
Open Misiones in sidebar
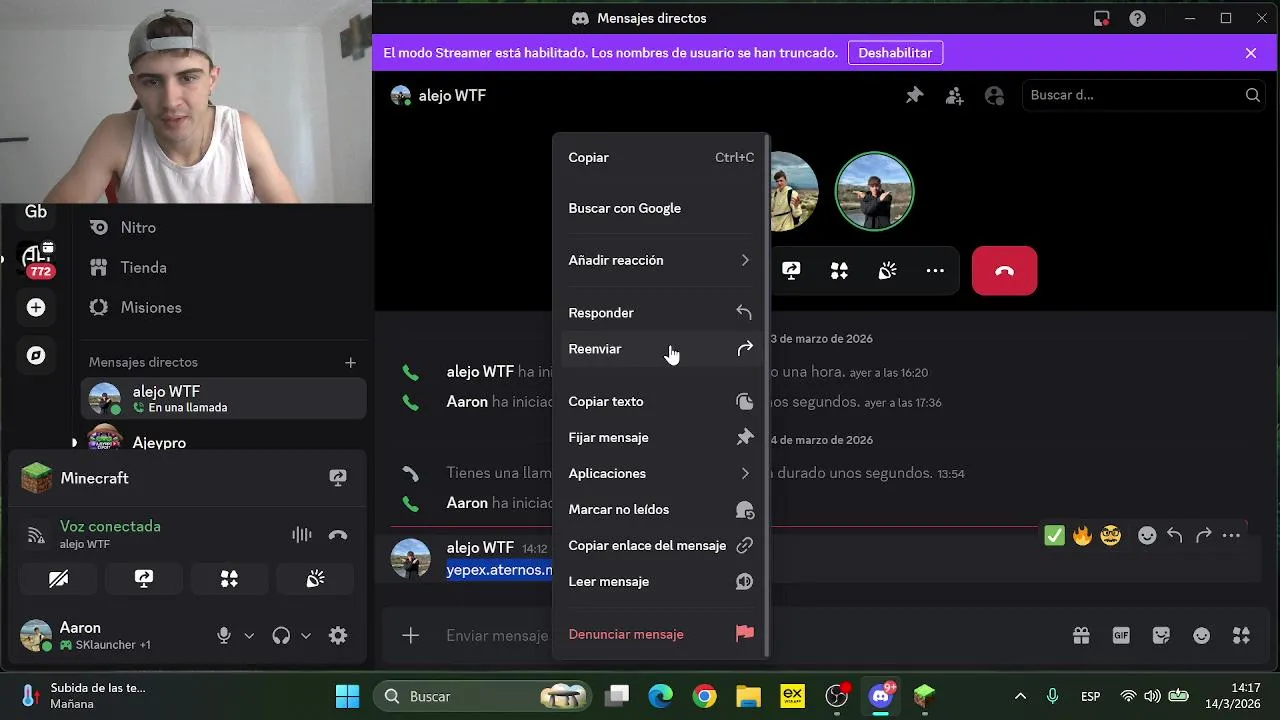click(x=223, y=307)
